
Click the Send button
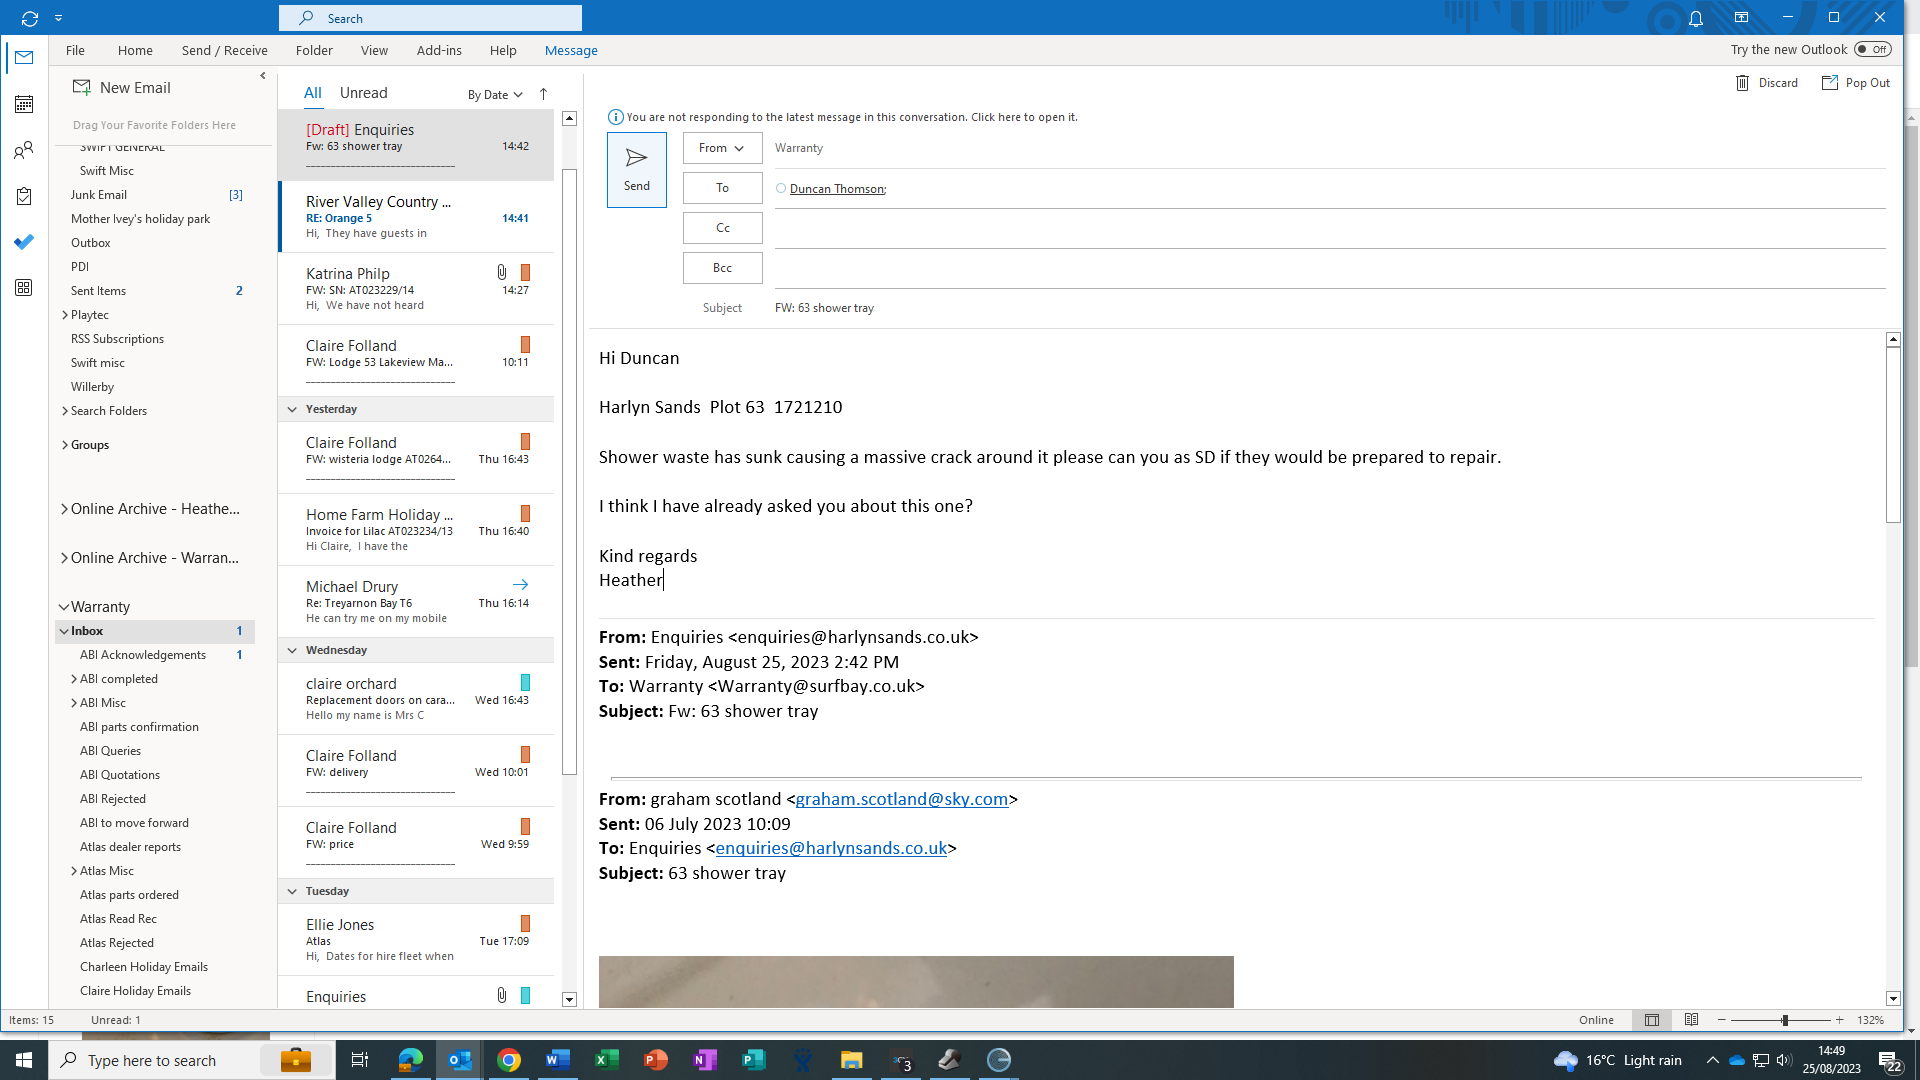[636, 170]
